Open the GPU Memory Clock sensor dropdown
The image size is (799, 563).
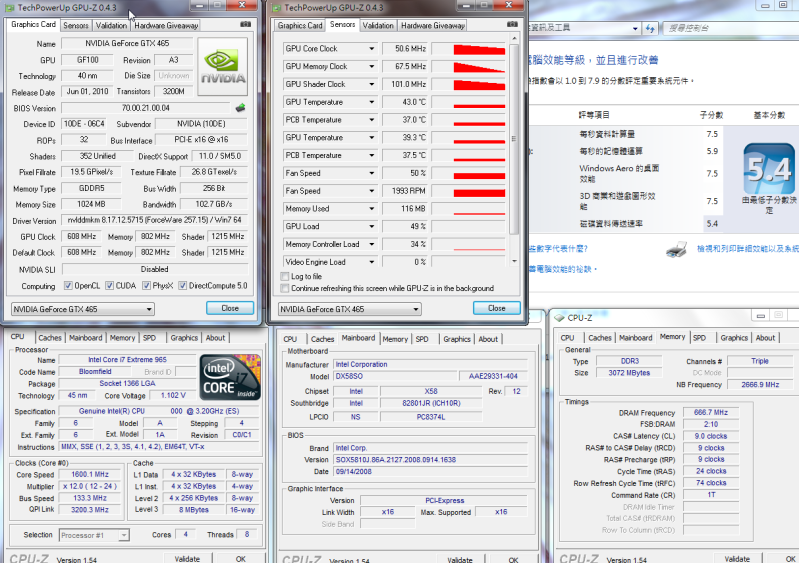tap(371, 67)
